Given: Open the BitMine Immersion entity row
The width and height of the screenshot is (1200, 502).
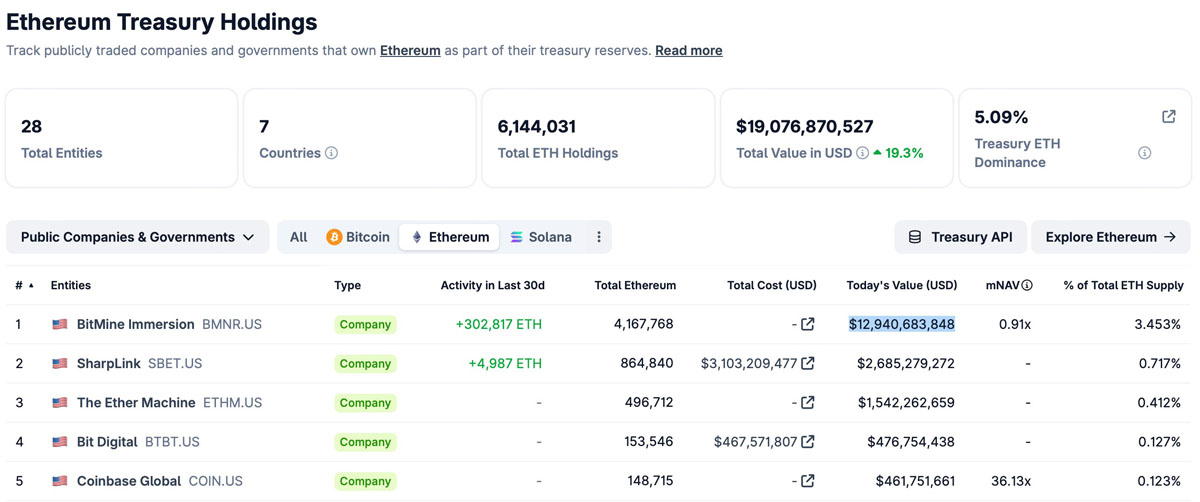Looking at the screenshot, I should point(136,324).
